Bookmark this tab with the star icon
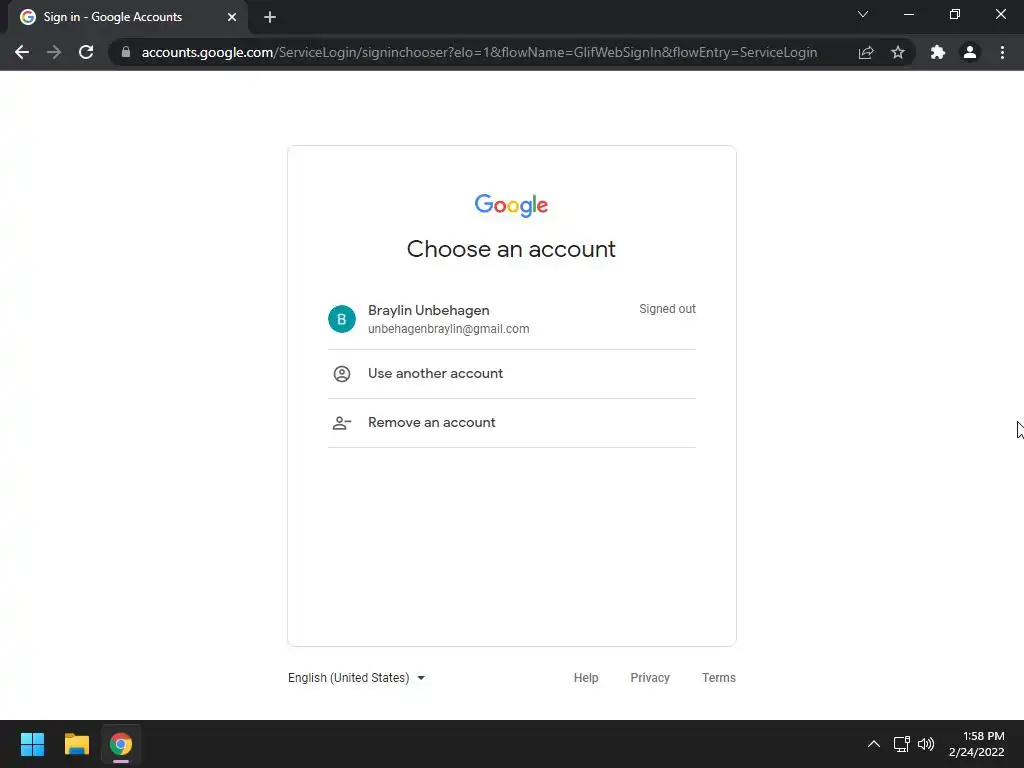 tap(898, 52)
